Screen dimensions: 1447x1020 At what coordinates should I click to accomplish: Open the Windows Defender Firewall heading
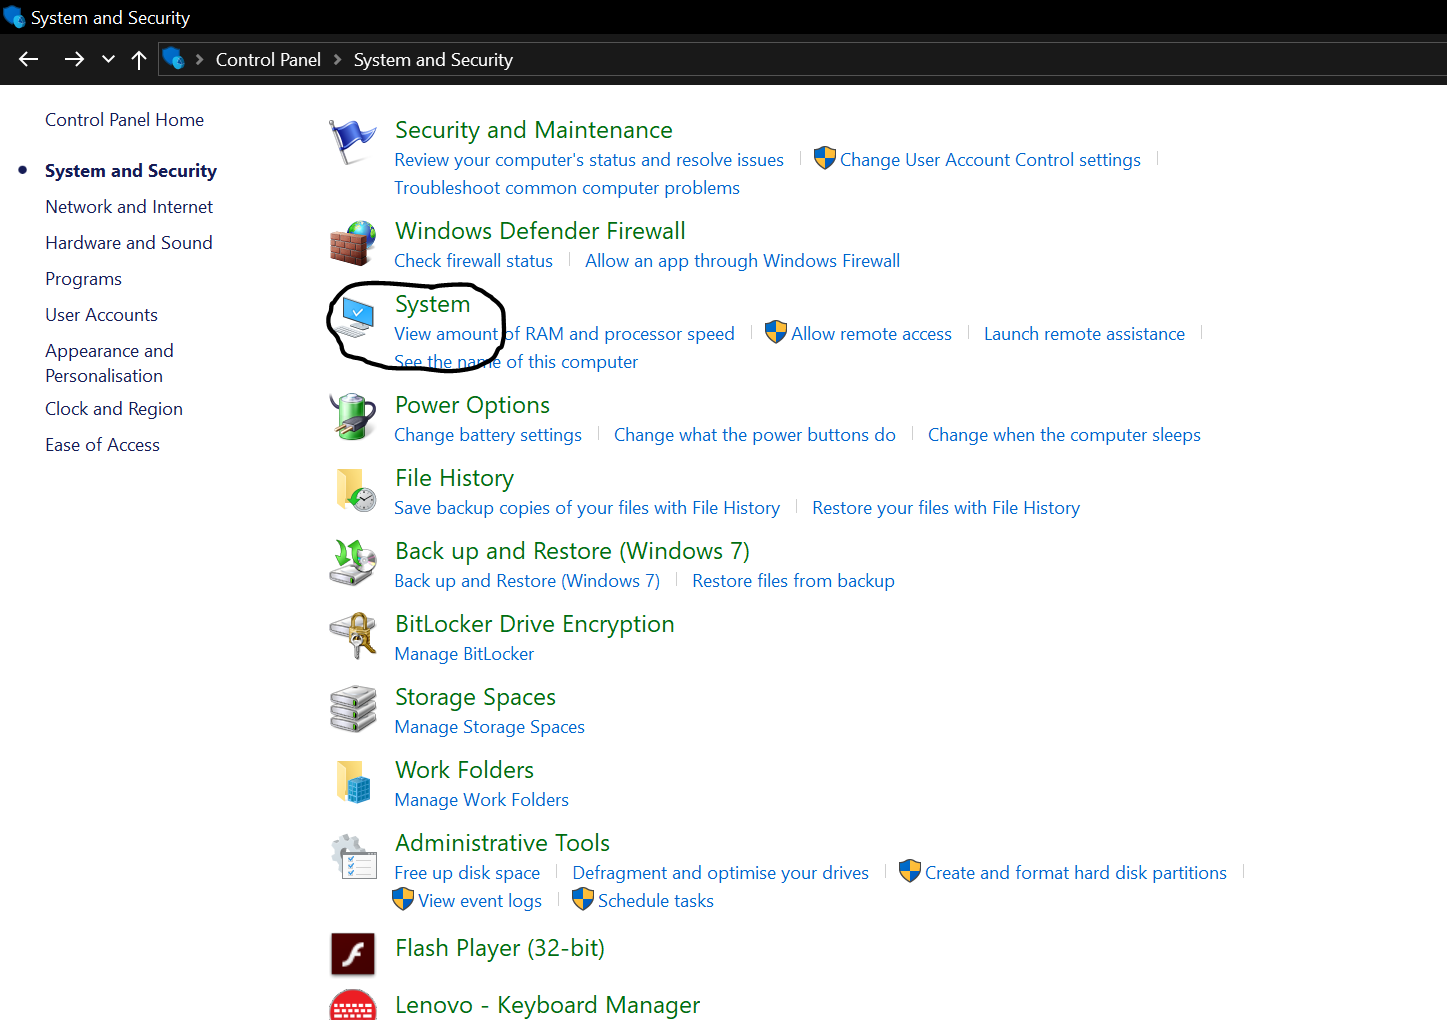tap(540, 231)
